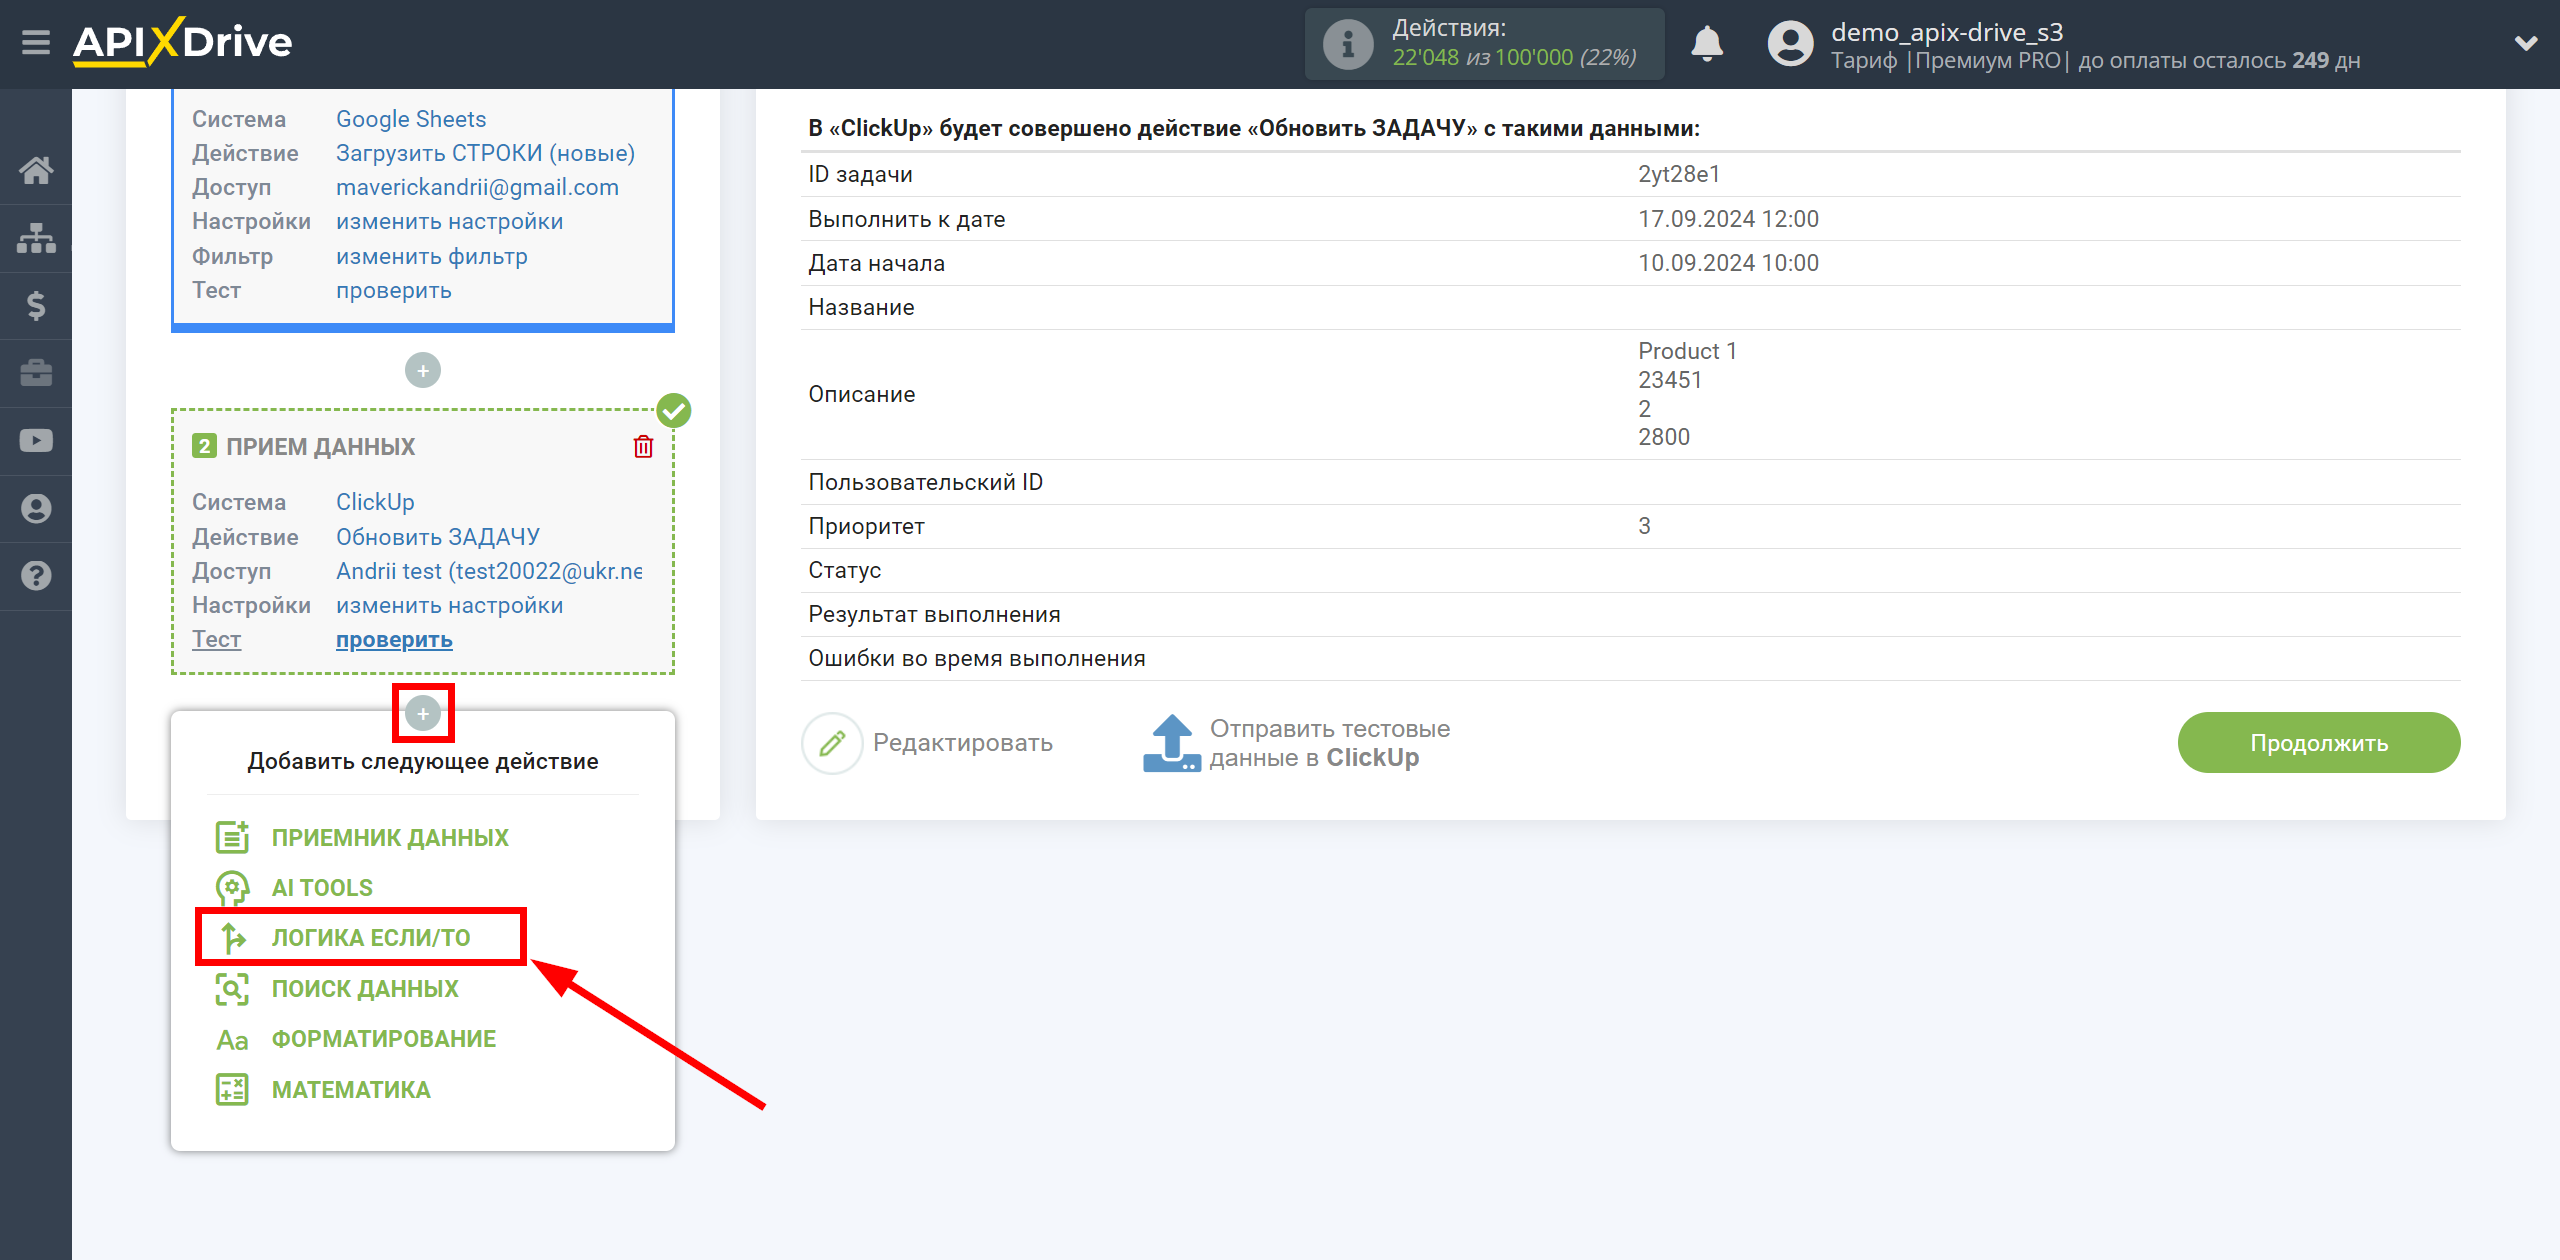Go to Home in sidebar

[36, 170]
